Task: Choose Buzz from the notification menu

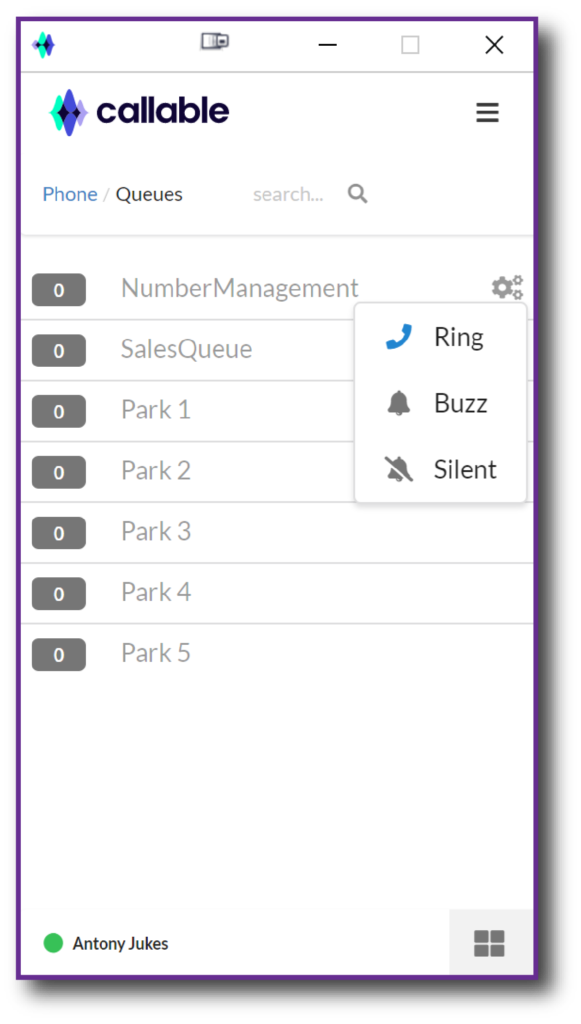Action: click(x=441, y=404)
